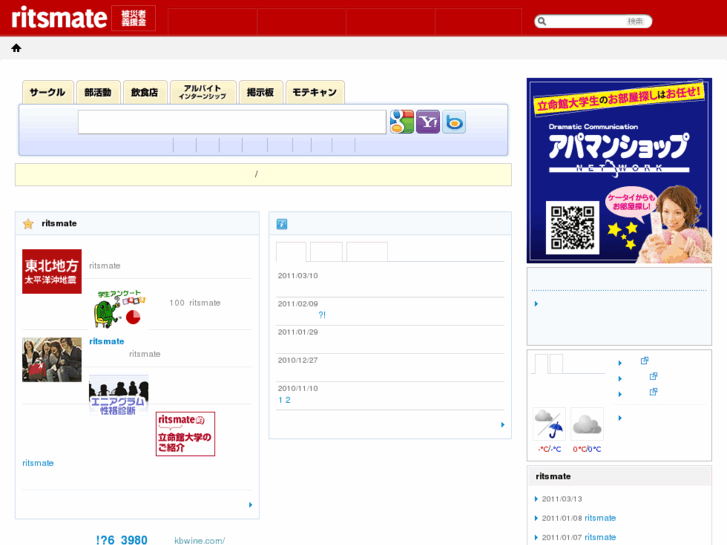Open the 東北地方太平洋沖地震 red banner
Viewport: 727px width, 545px height.
[x=52, y=271]
